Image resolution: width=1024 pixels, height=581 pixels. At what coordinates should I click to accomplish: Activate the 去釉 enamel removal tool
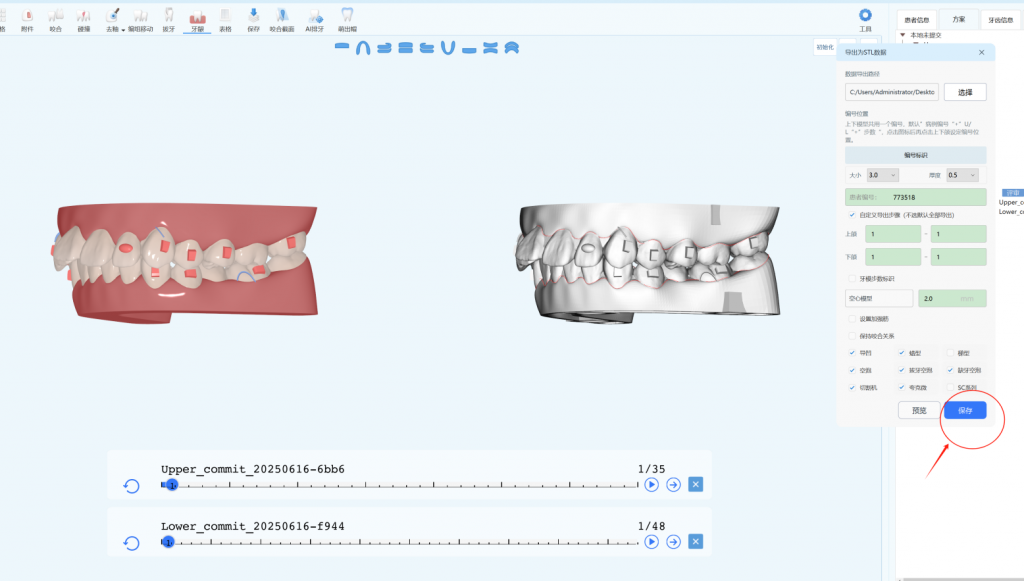112,20
